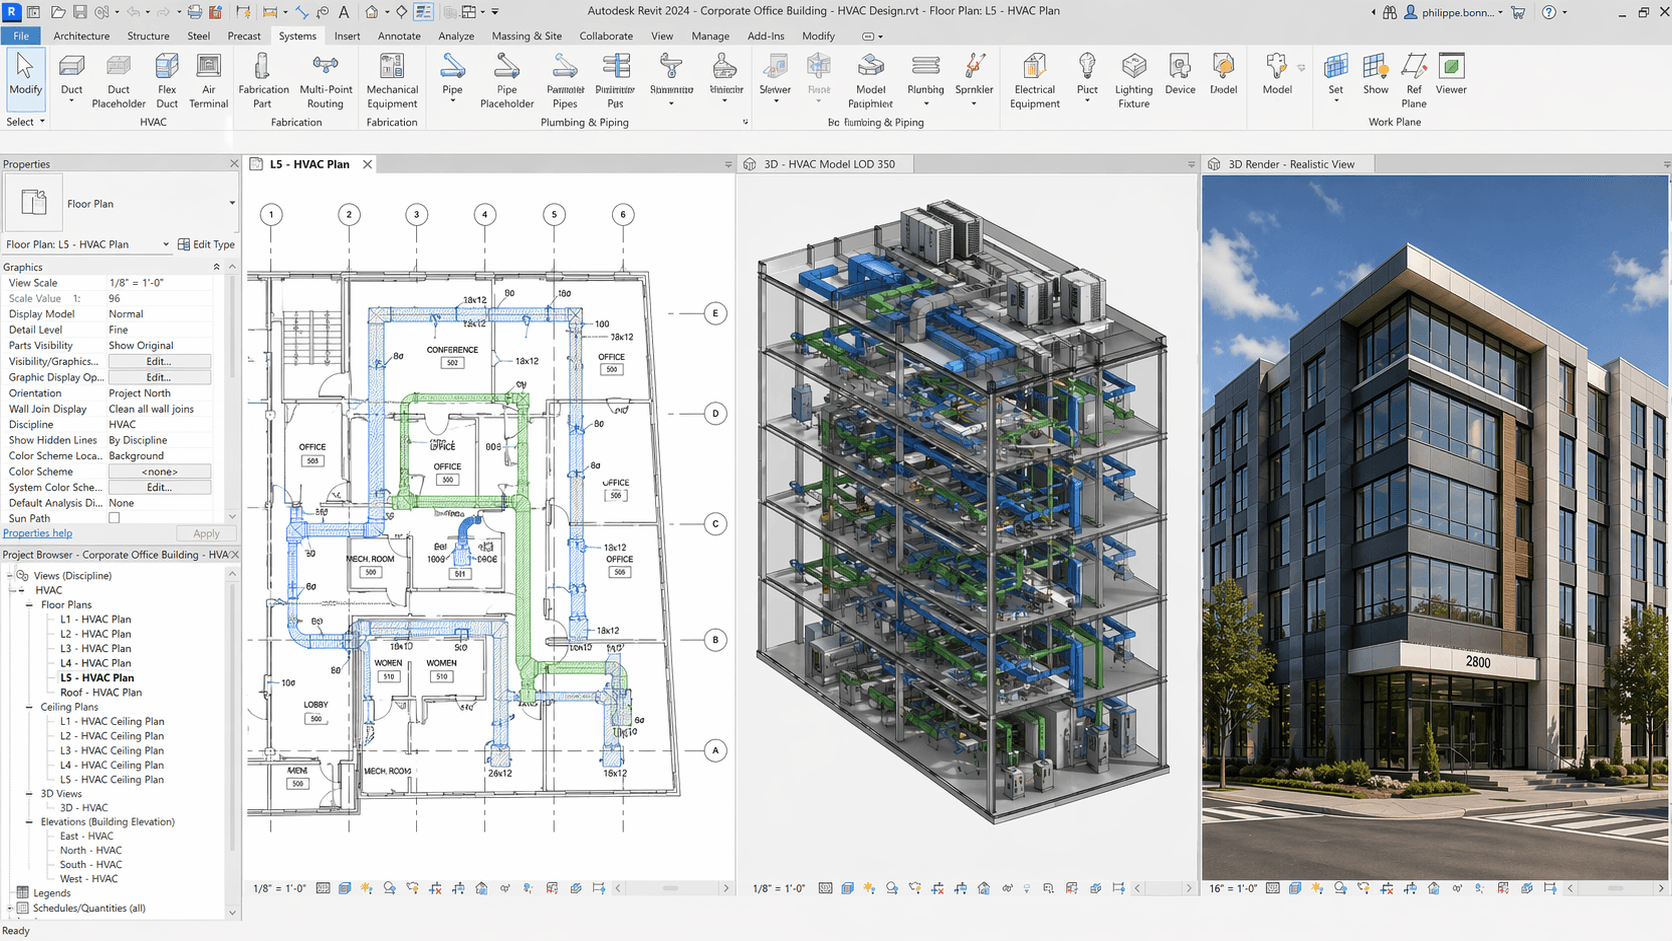This screenshot has height=941, width=1672.
Task: Open the 3D - HVAC view in browser
Action: [x=84, y=808]
